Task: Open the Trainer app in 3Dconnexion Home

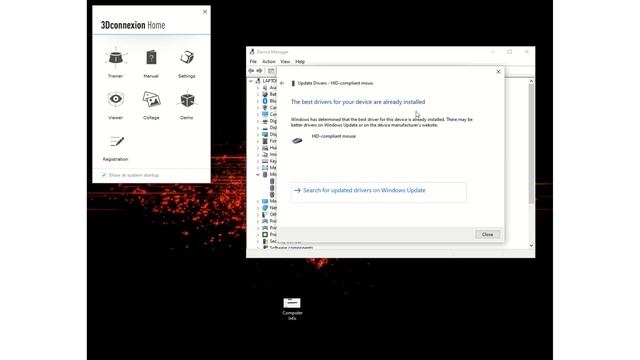Action: coord(116,63)
